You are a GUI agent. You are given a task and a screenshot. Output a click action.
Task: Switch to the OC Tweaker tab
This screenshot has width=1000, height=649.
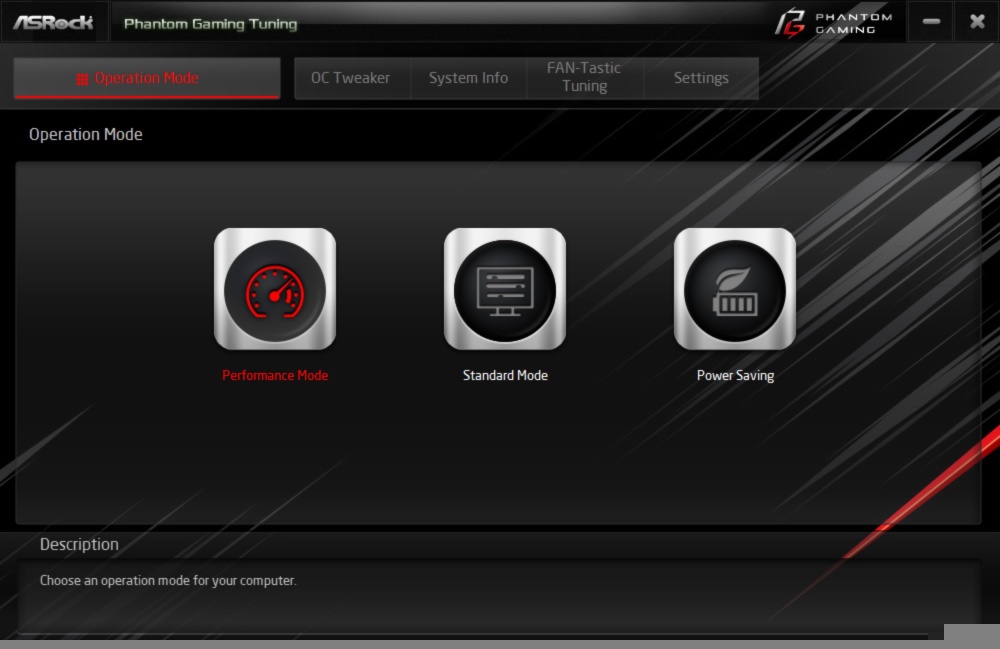pyautogui.click(x=350, y=78)
